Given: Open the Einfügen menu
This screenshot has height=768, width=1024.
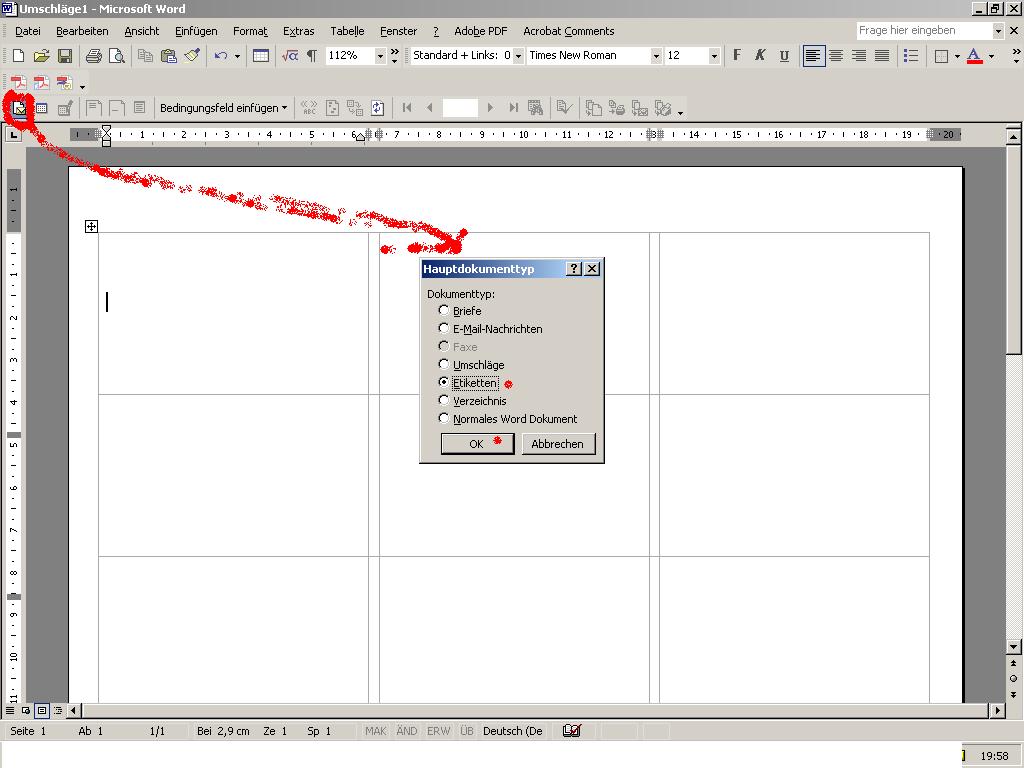Looking at the screenshot, I should click(x=196, y=31).
